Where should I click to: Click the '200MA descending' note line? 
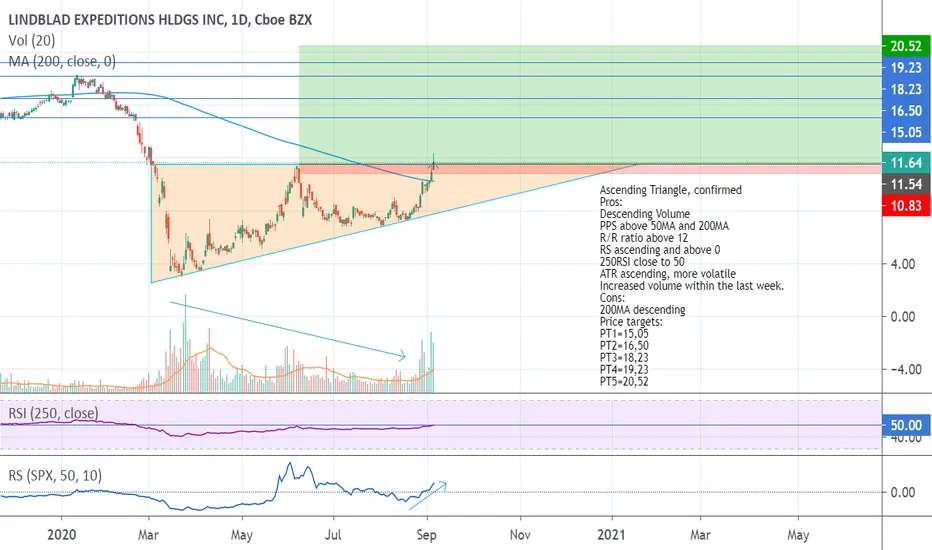pyautogui.click(x=643, y=309)
